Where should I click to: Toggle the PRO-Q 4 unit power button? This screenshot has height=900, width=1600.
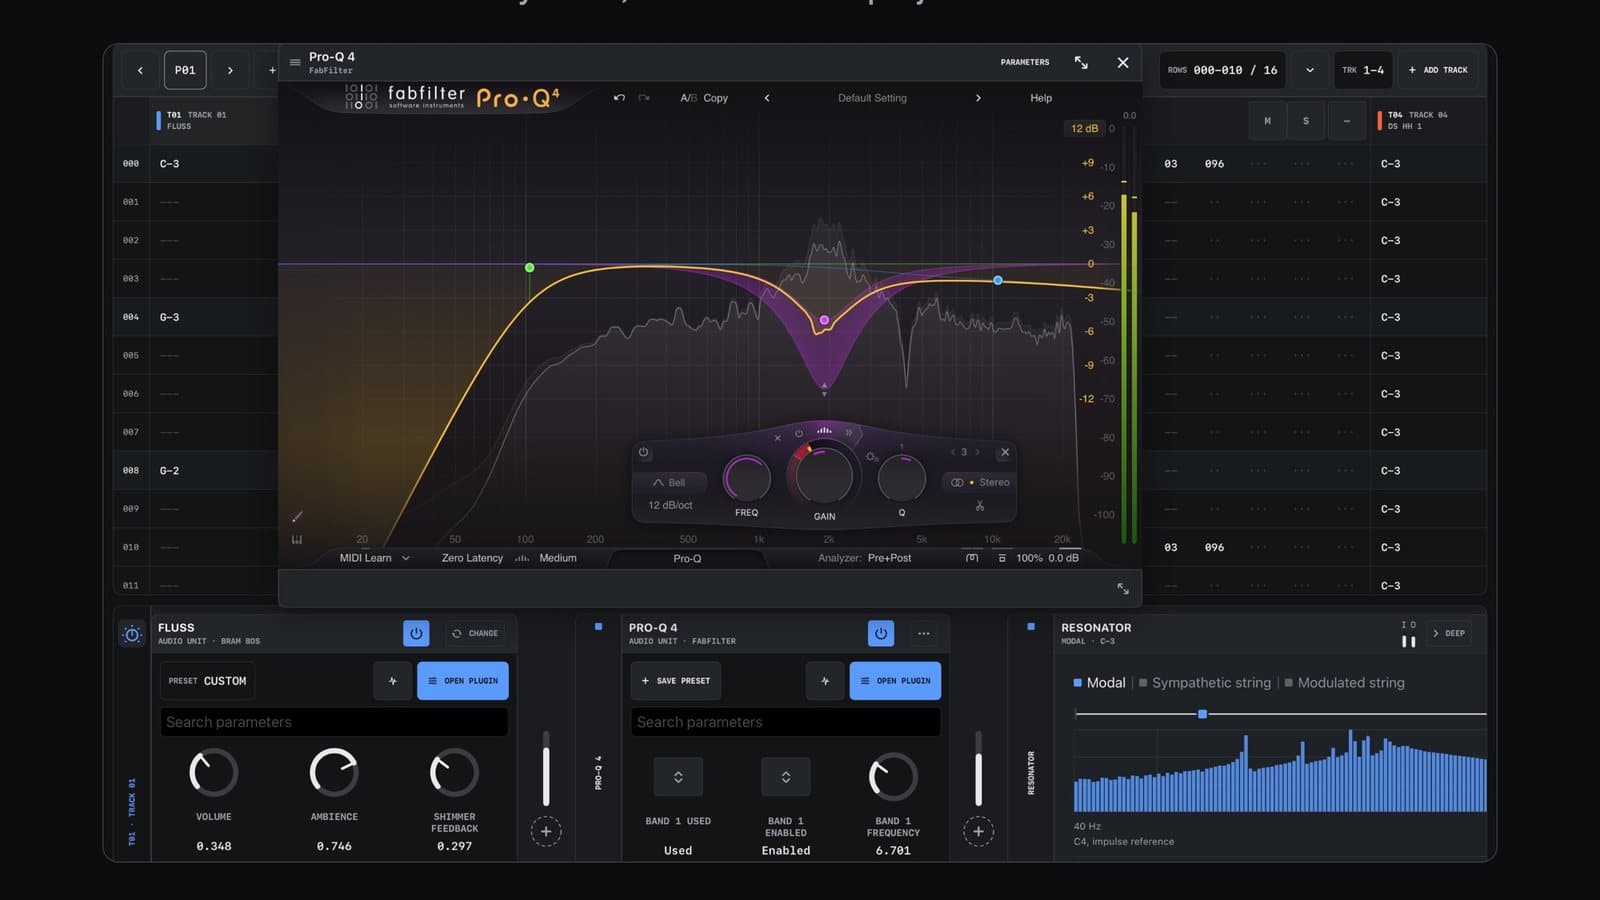point(881,633)
